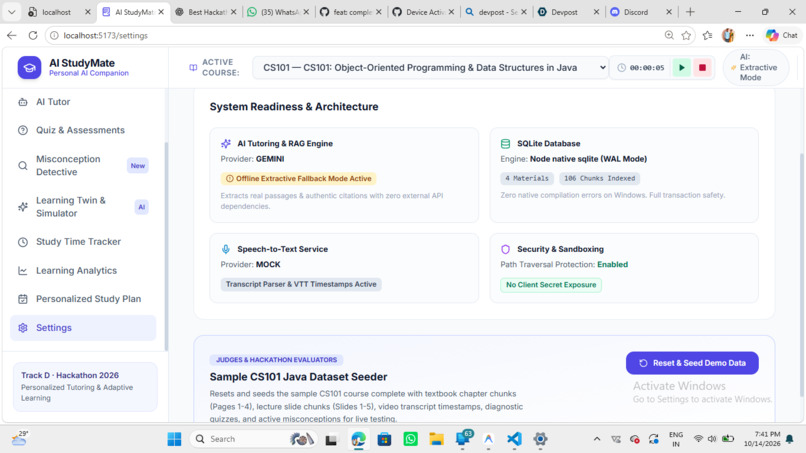
Task: Open Learning Twin & Simulator
Action: point(83,207)
